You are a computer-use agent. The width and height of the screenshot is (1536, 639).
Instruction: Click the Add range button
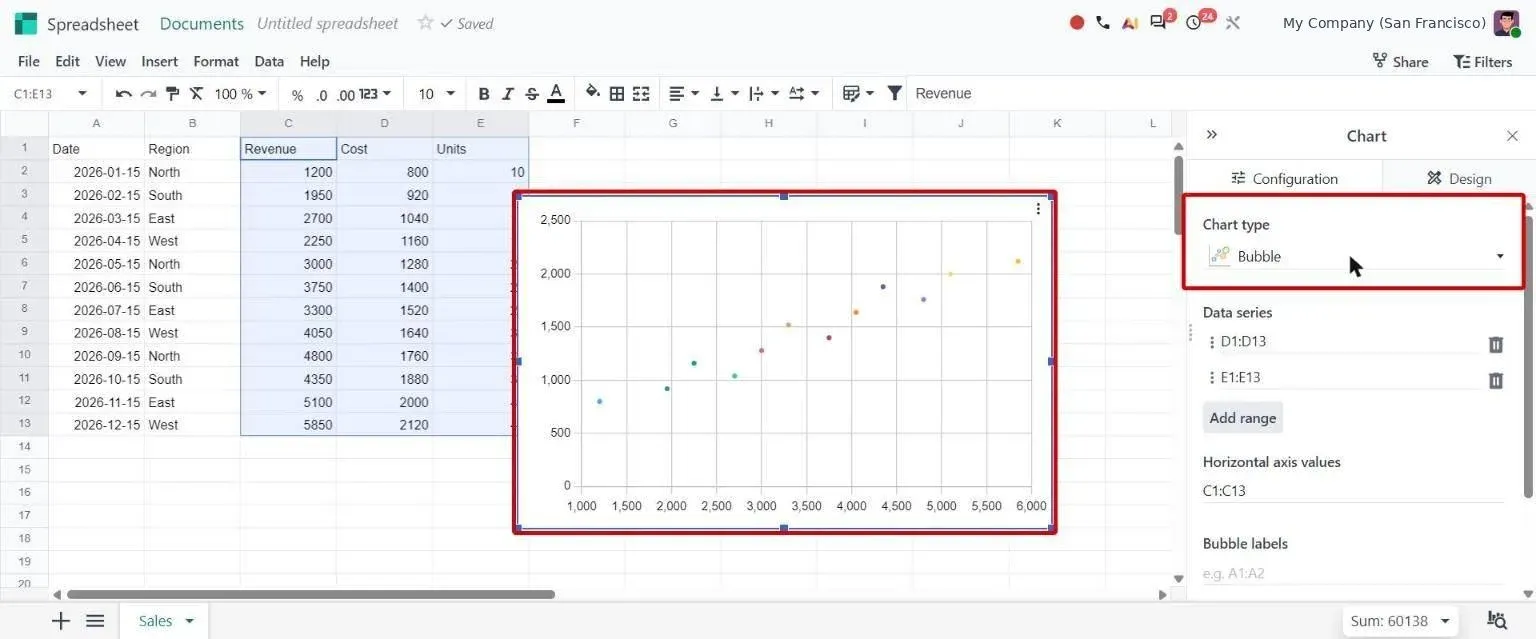pos(1242,418)
